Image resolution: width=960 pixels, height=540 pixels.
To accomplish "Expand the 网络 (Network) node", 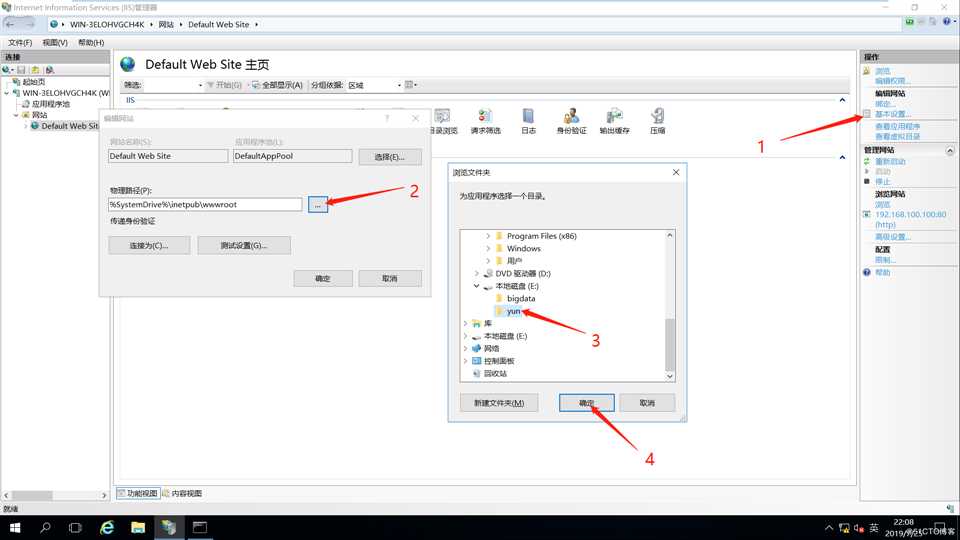I will click(x=465, y=348).
